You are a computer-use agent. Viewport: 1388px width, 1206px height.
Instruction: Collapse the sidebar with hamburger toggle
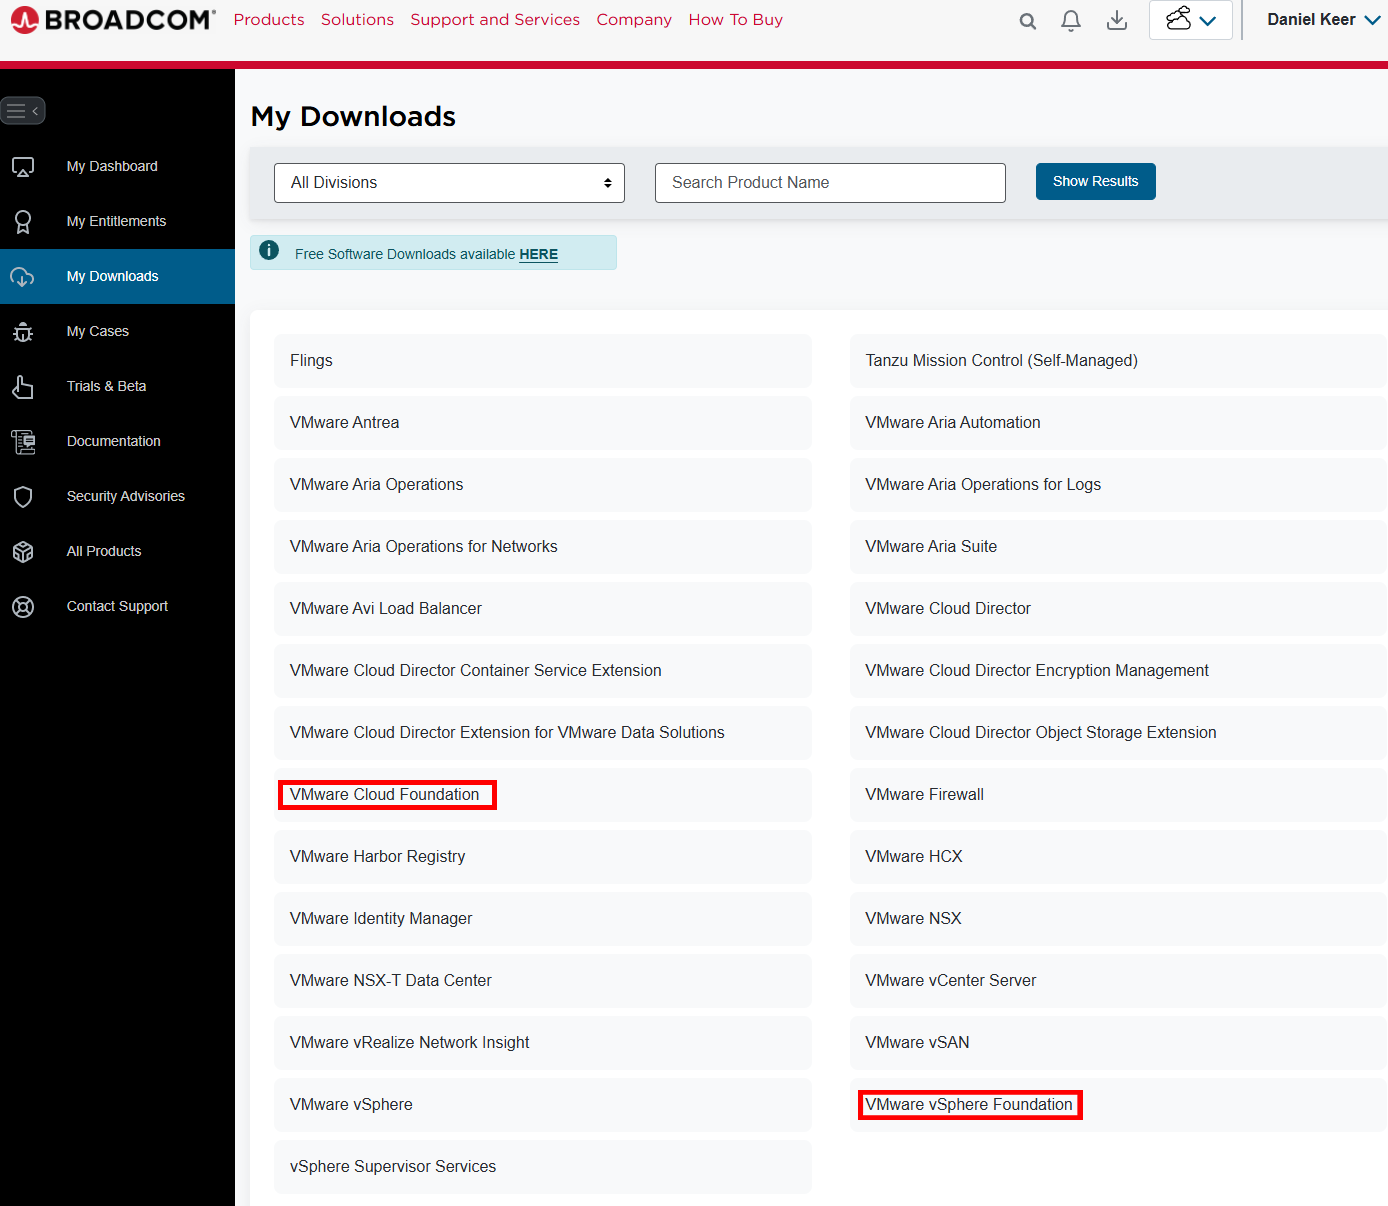click(x=23, y=110)
